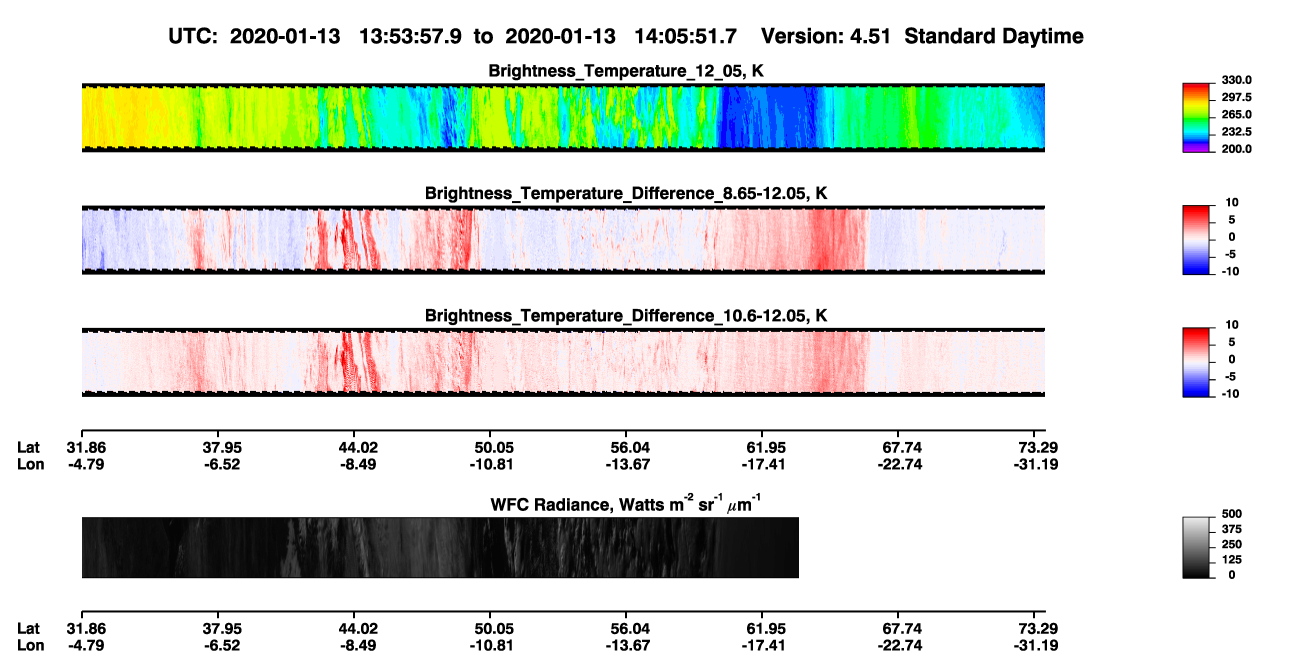Click the '500' grayscale colorbar tick label
The image size is (1300, 667).
point(1234,514)
